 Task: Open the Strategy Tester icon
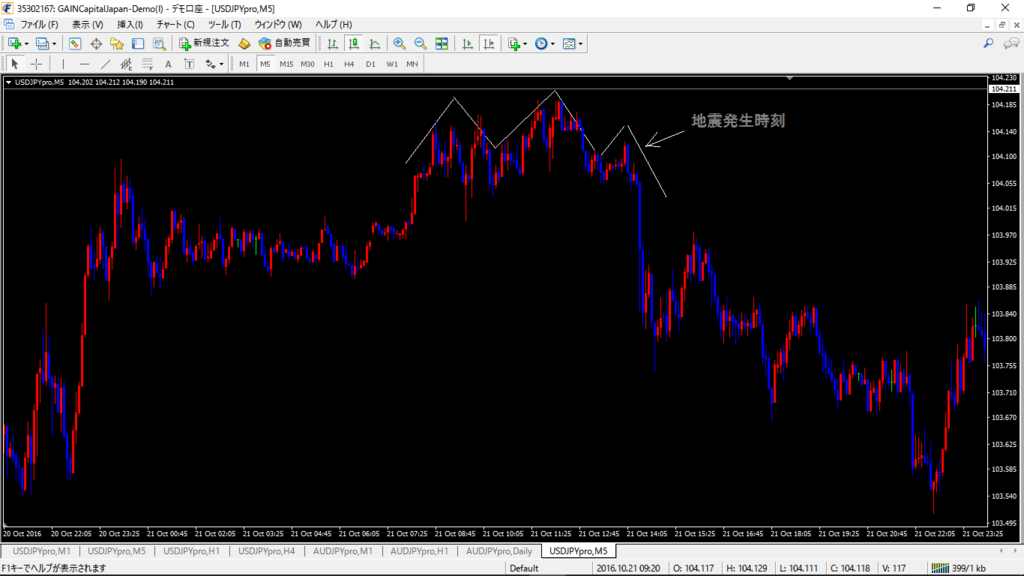[x=159, y=44]
